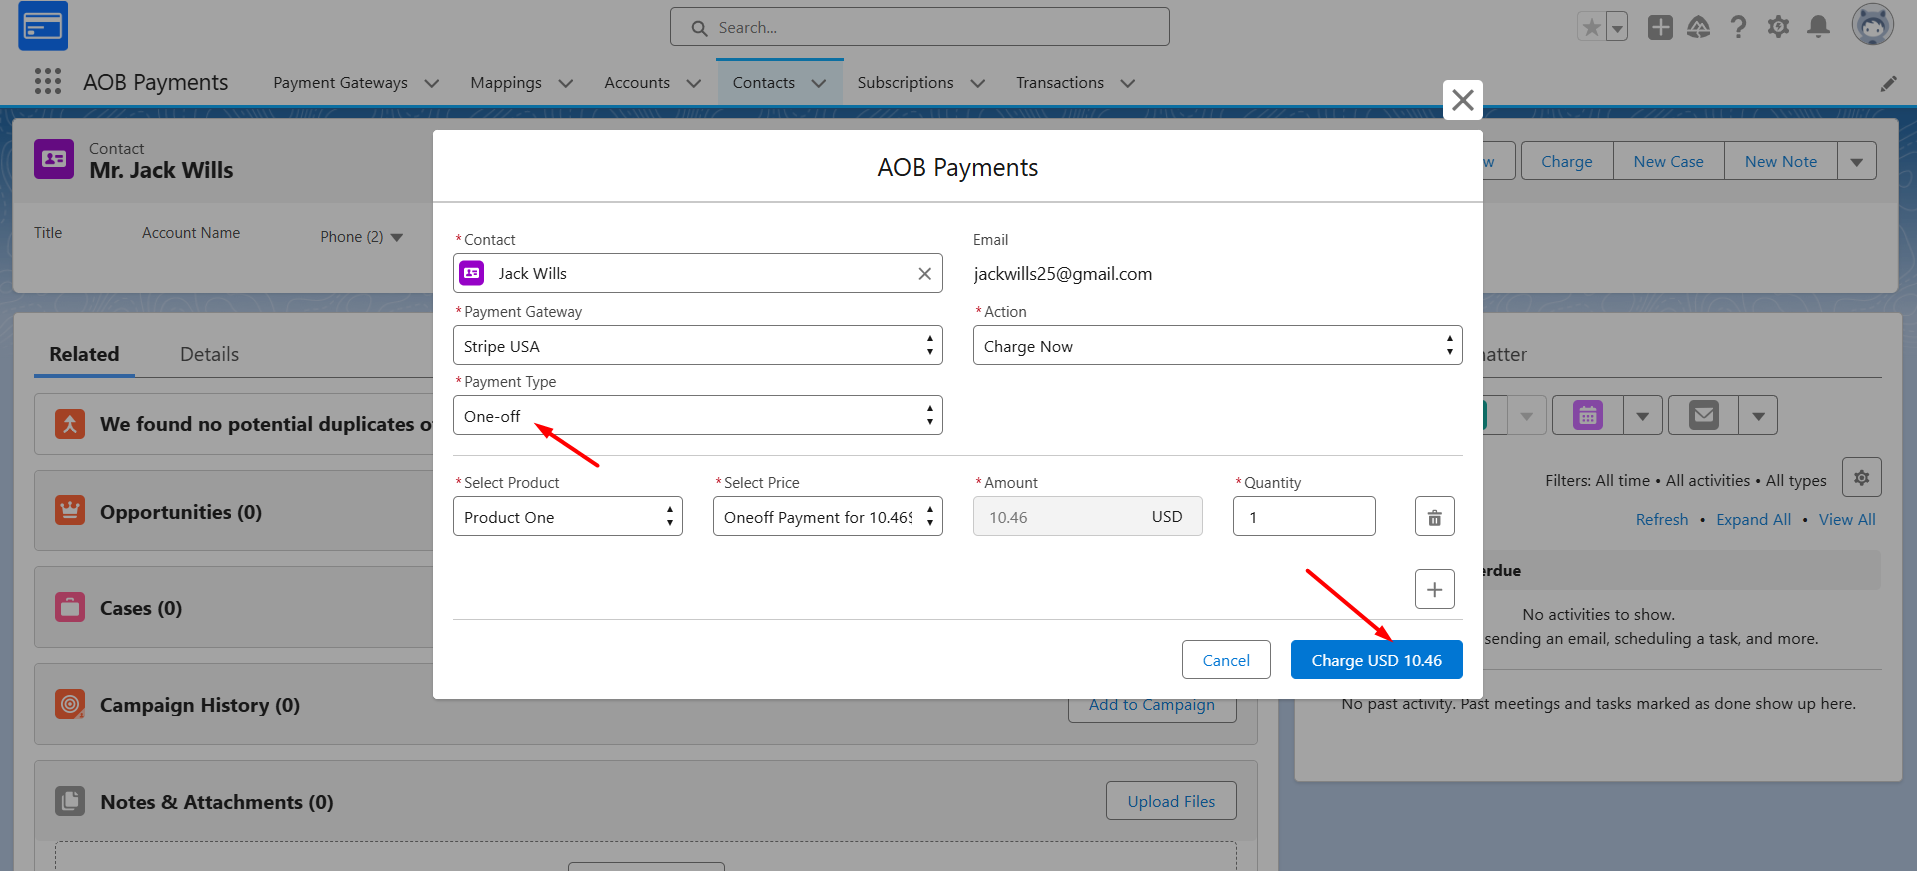Click the activity filter settings gear
1917x871 pixels.
coord(1862,478)
